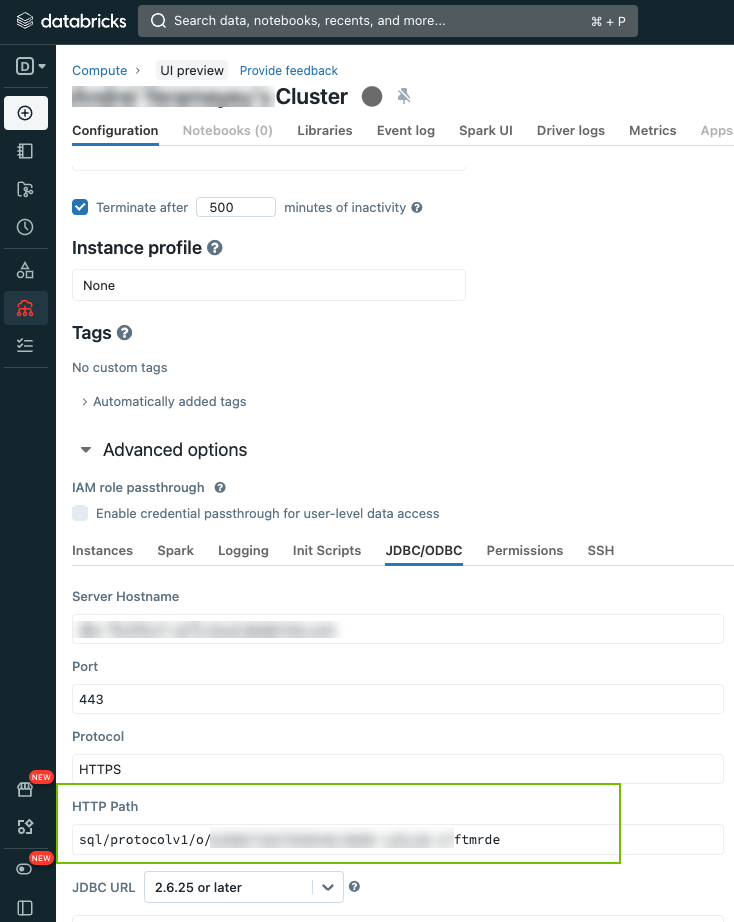Open Recents clock icon in sidebar

click(26, 227)
